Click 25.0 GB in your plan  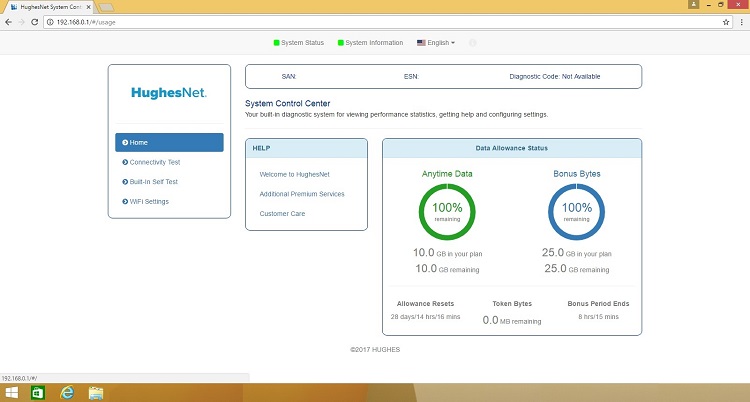(x=576, y=253)
